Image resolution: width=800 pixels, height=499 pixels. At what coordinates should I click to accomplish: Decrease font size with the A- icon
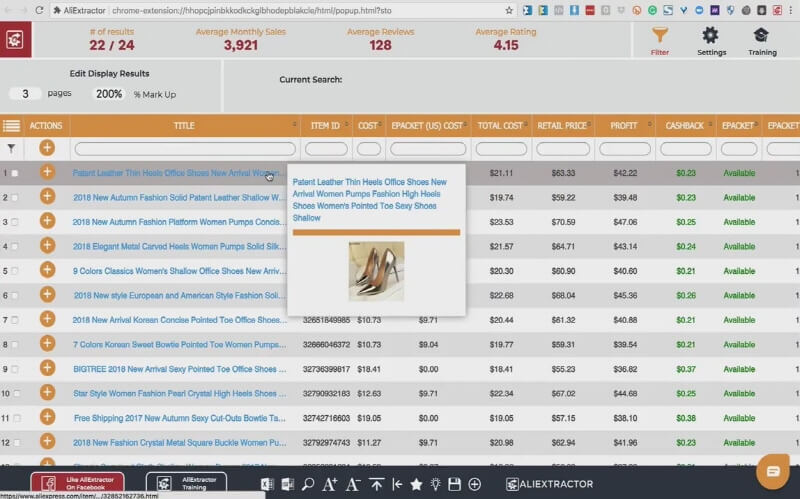click(x=353, y=484)
